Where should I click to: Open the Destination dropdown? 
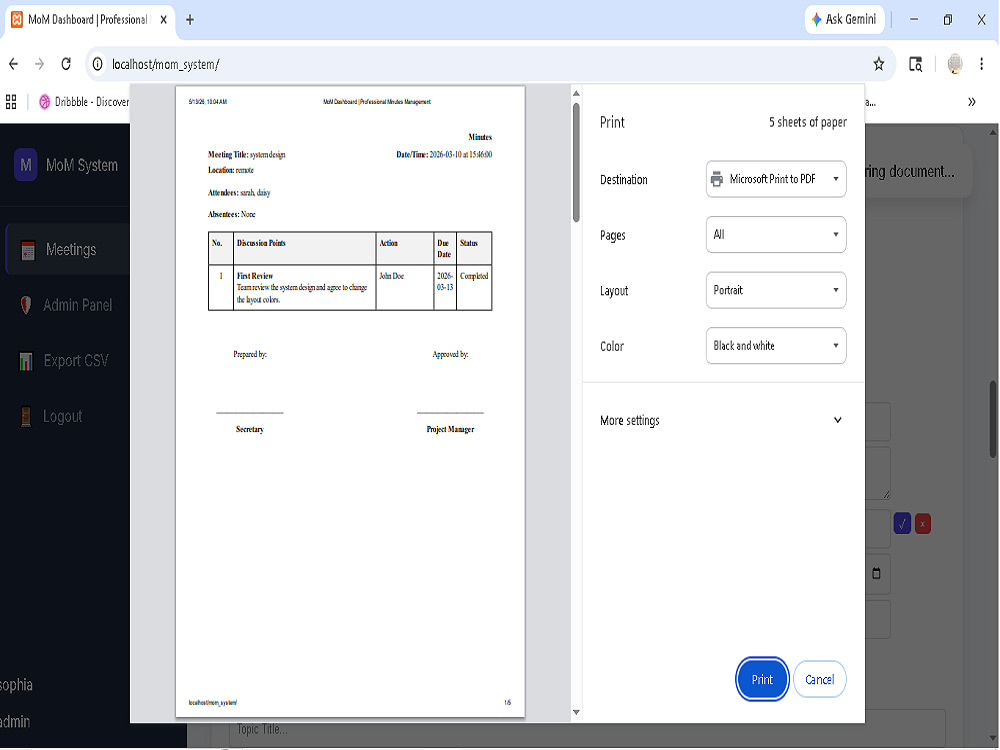tap(776, 179)
